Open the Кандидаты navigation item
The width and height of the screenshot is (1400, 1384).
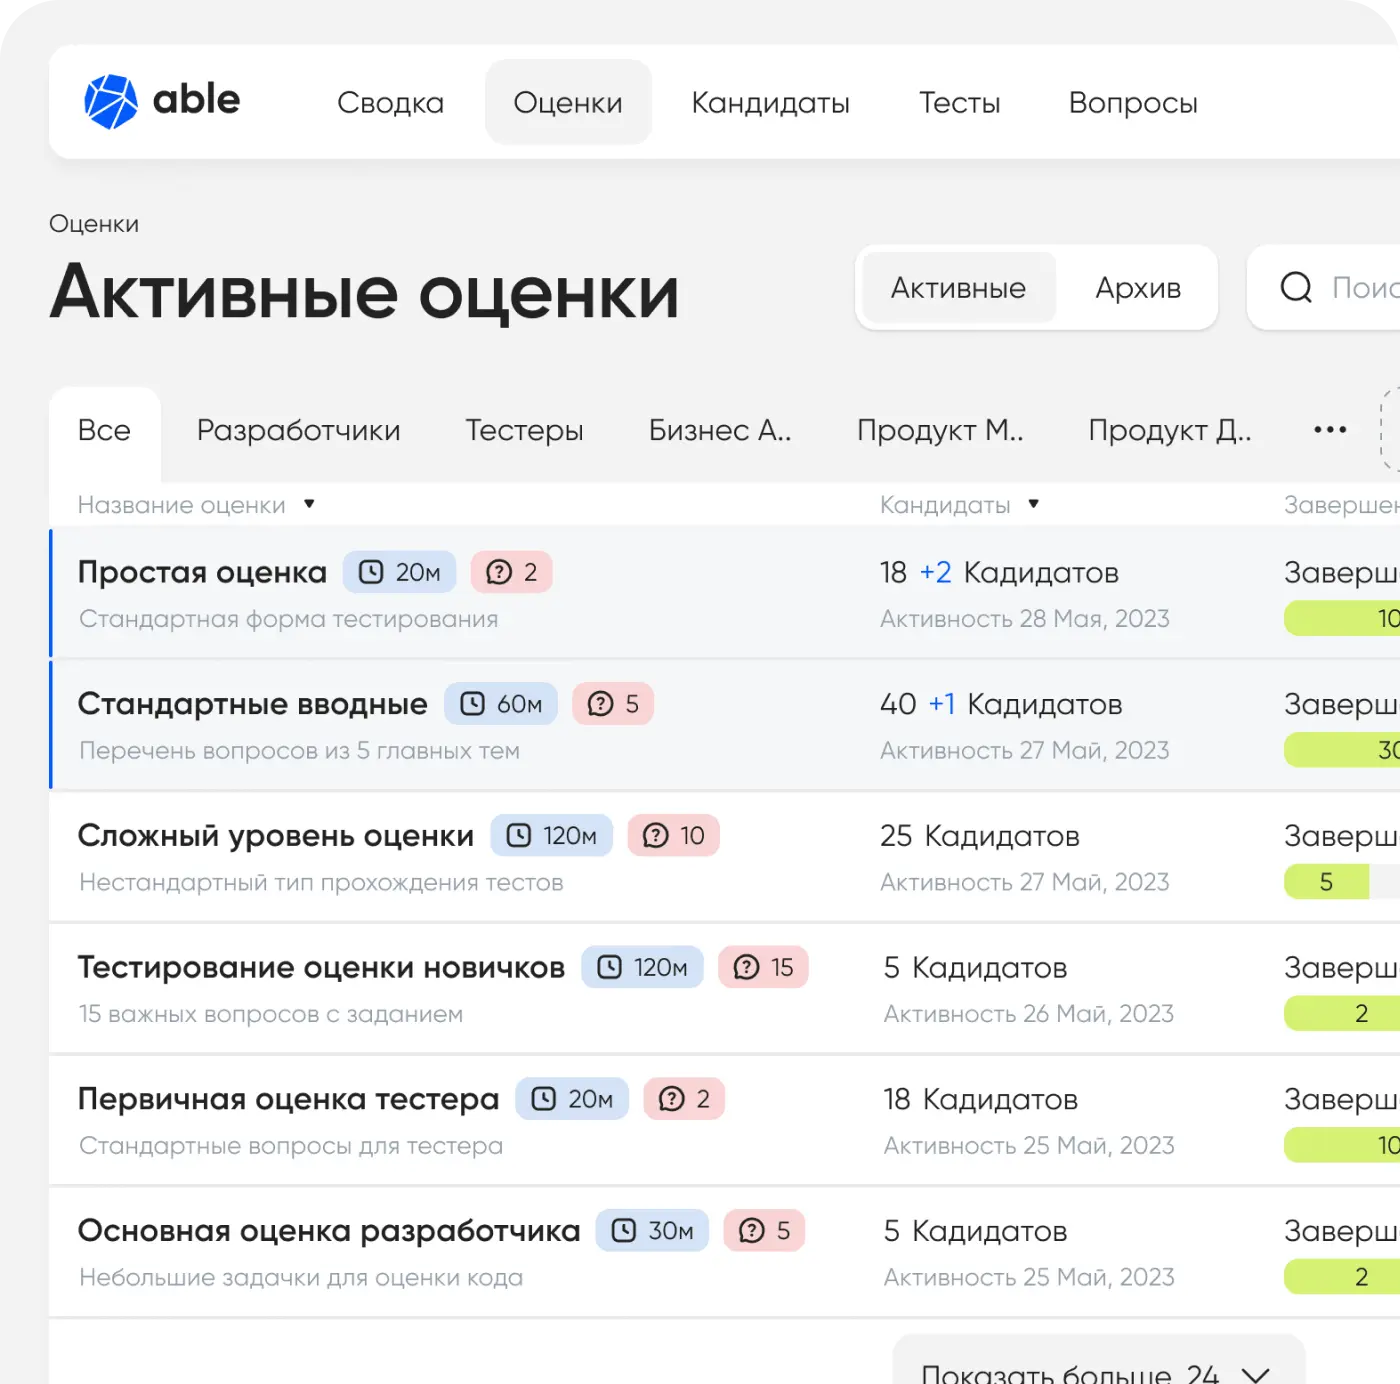(770, 103)
